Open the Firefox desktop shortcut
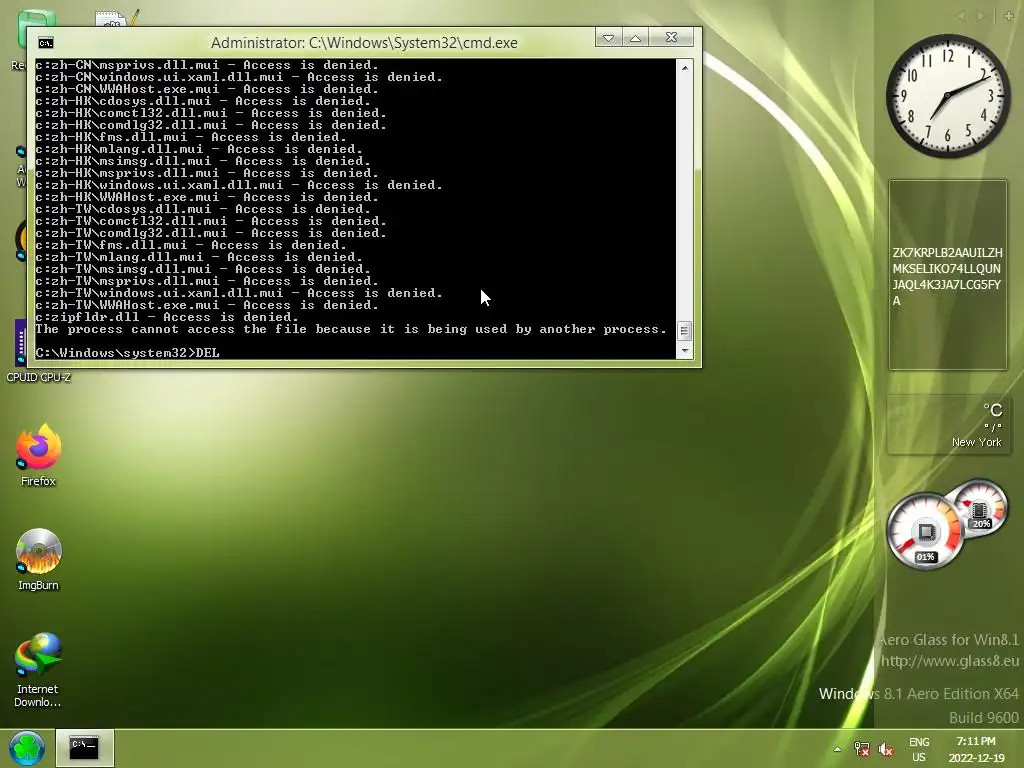Screen dimensions: 1024x768 tap(38, 455)
